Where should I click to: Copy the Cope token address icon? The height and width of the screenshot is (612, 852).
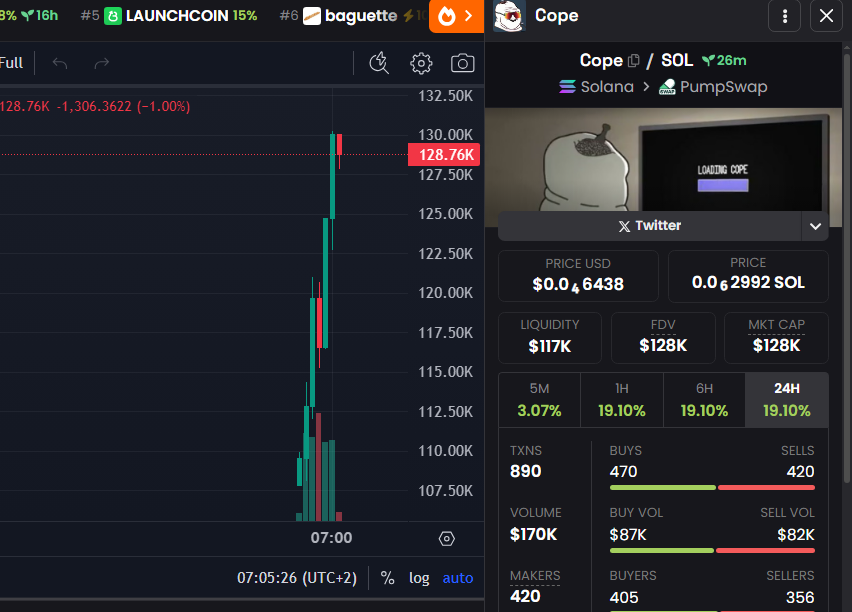click(x=634, y=61)
